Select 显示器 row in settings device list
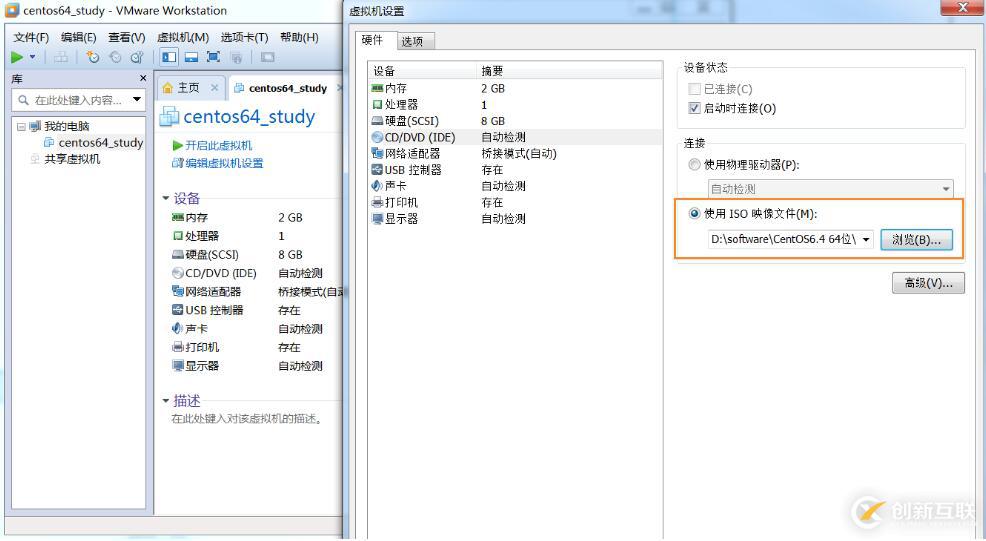 click(515, 219)
